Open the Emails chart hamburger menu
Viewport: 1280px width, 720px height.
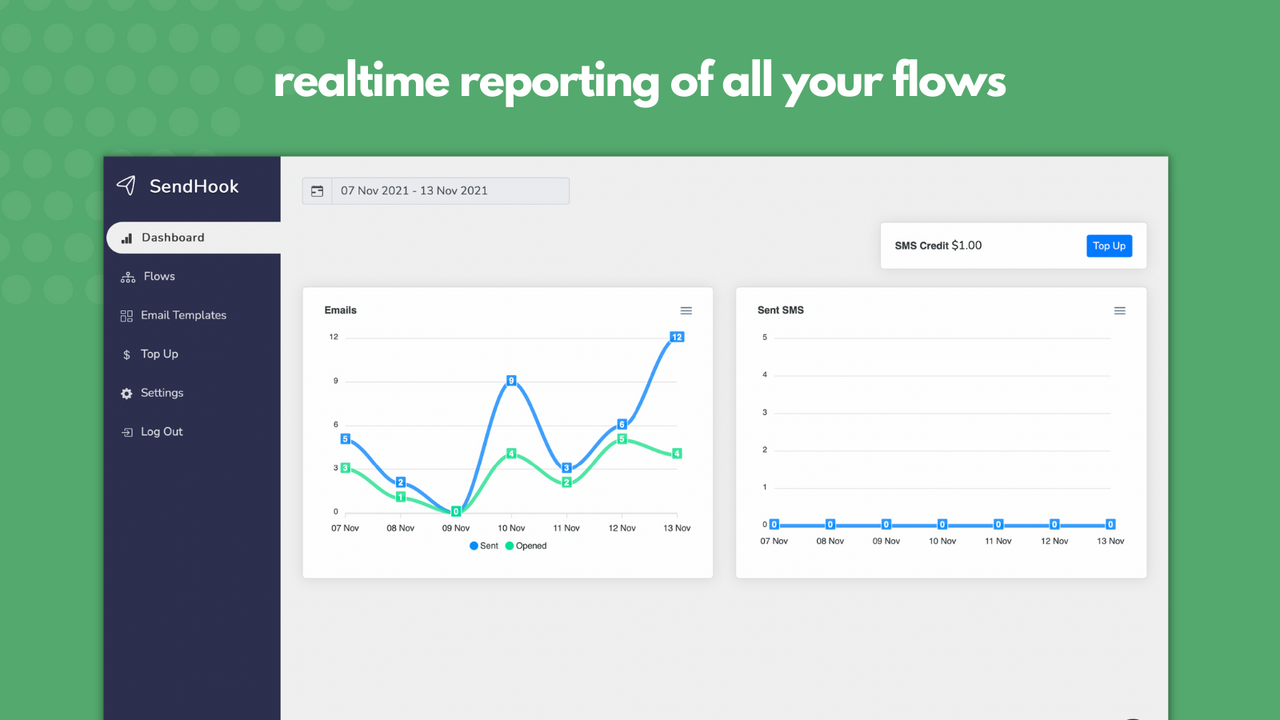(x=686, y=311)
